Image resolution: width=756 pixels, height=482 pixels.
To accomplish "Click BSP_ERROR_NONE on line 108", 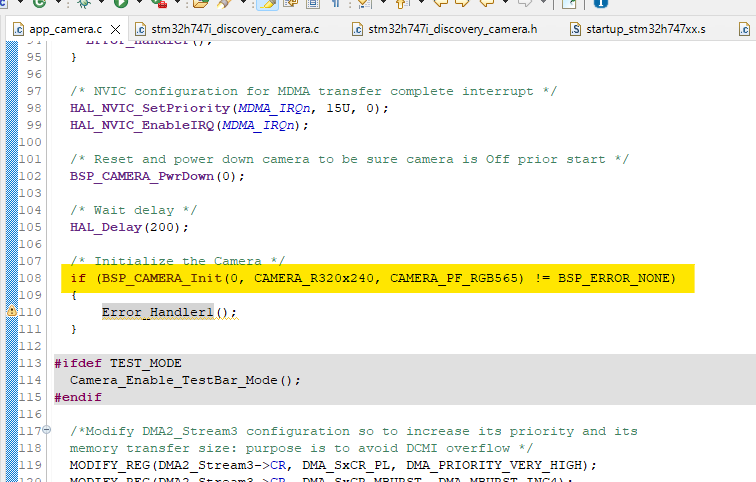I will click(614, 278).
